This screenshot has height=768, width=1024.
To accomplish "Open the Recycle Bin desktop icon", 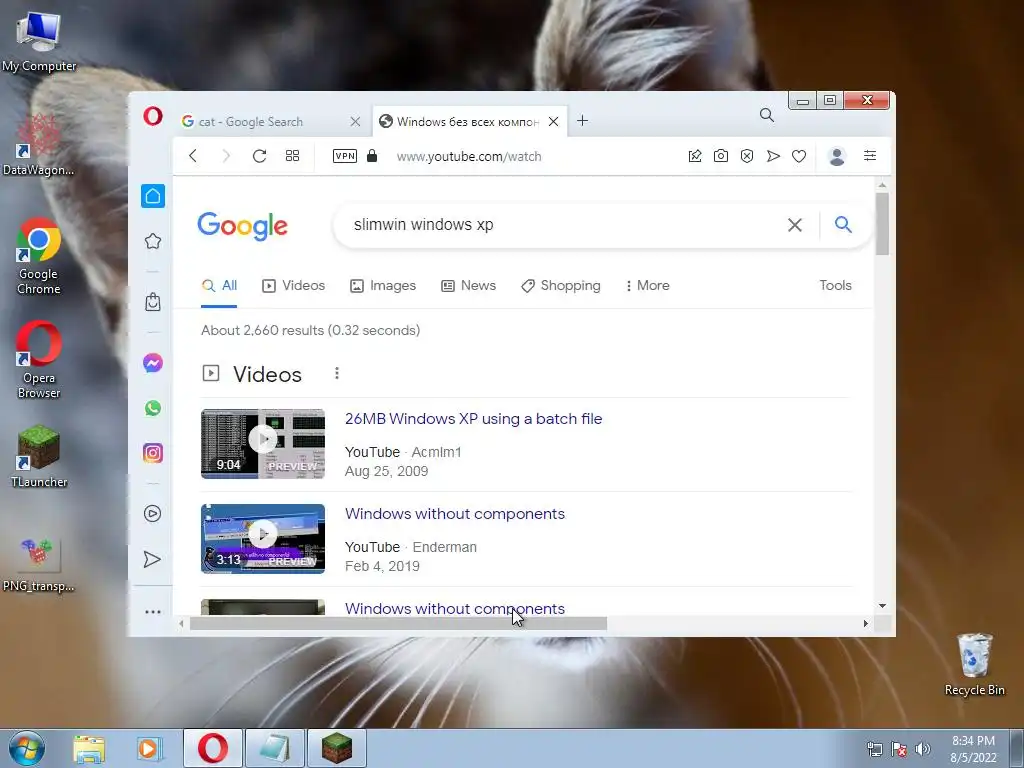I will (974, 664).
